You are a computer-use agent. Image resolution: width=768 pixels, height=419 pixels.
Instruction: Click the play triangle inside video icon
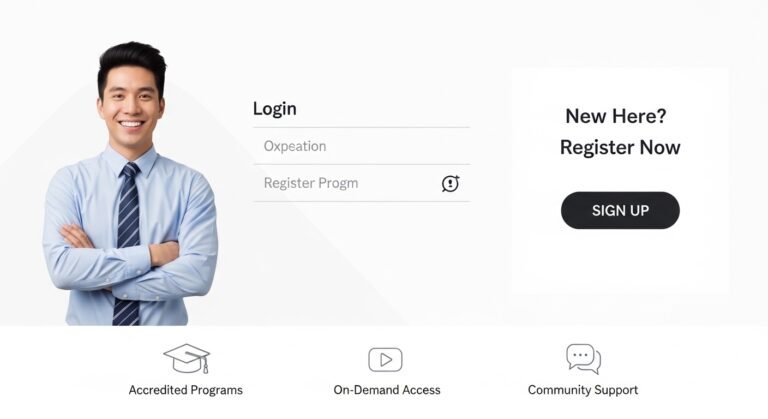point(386,360)
